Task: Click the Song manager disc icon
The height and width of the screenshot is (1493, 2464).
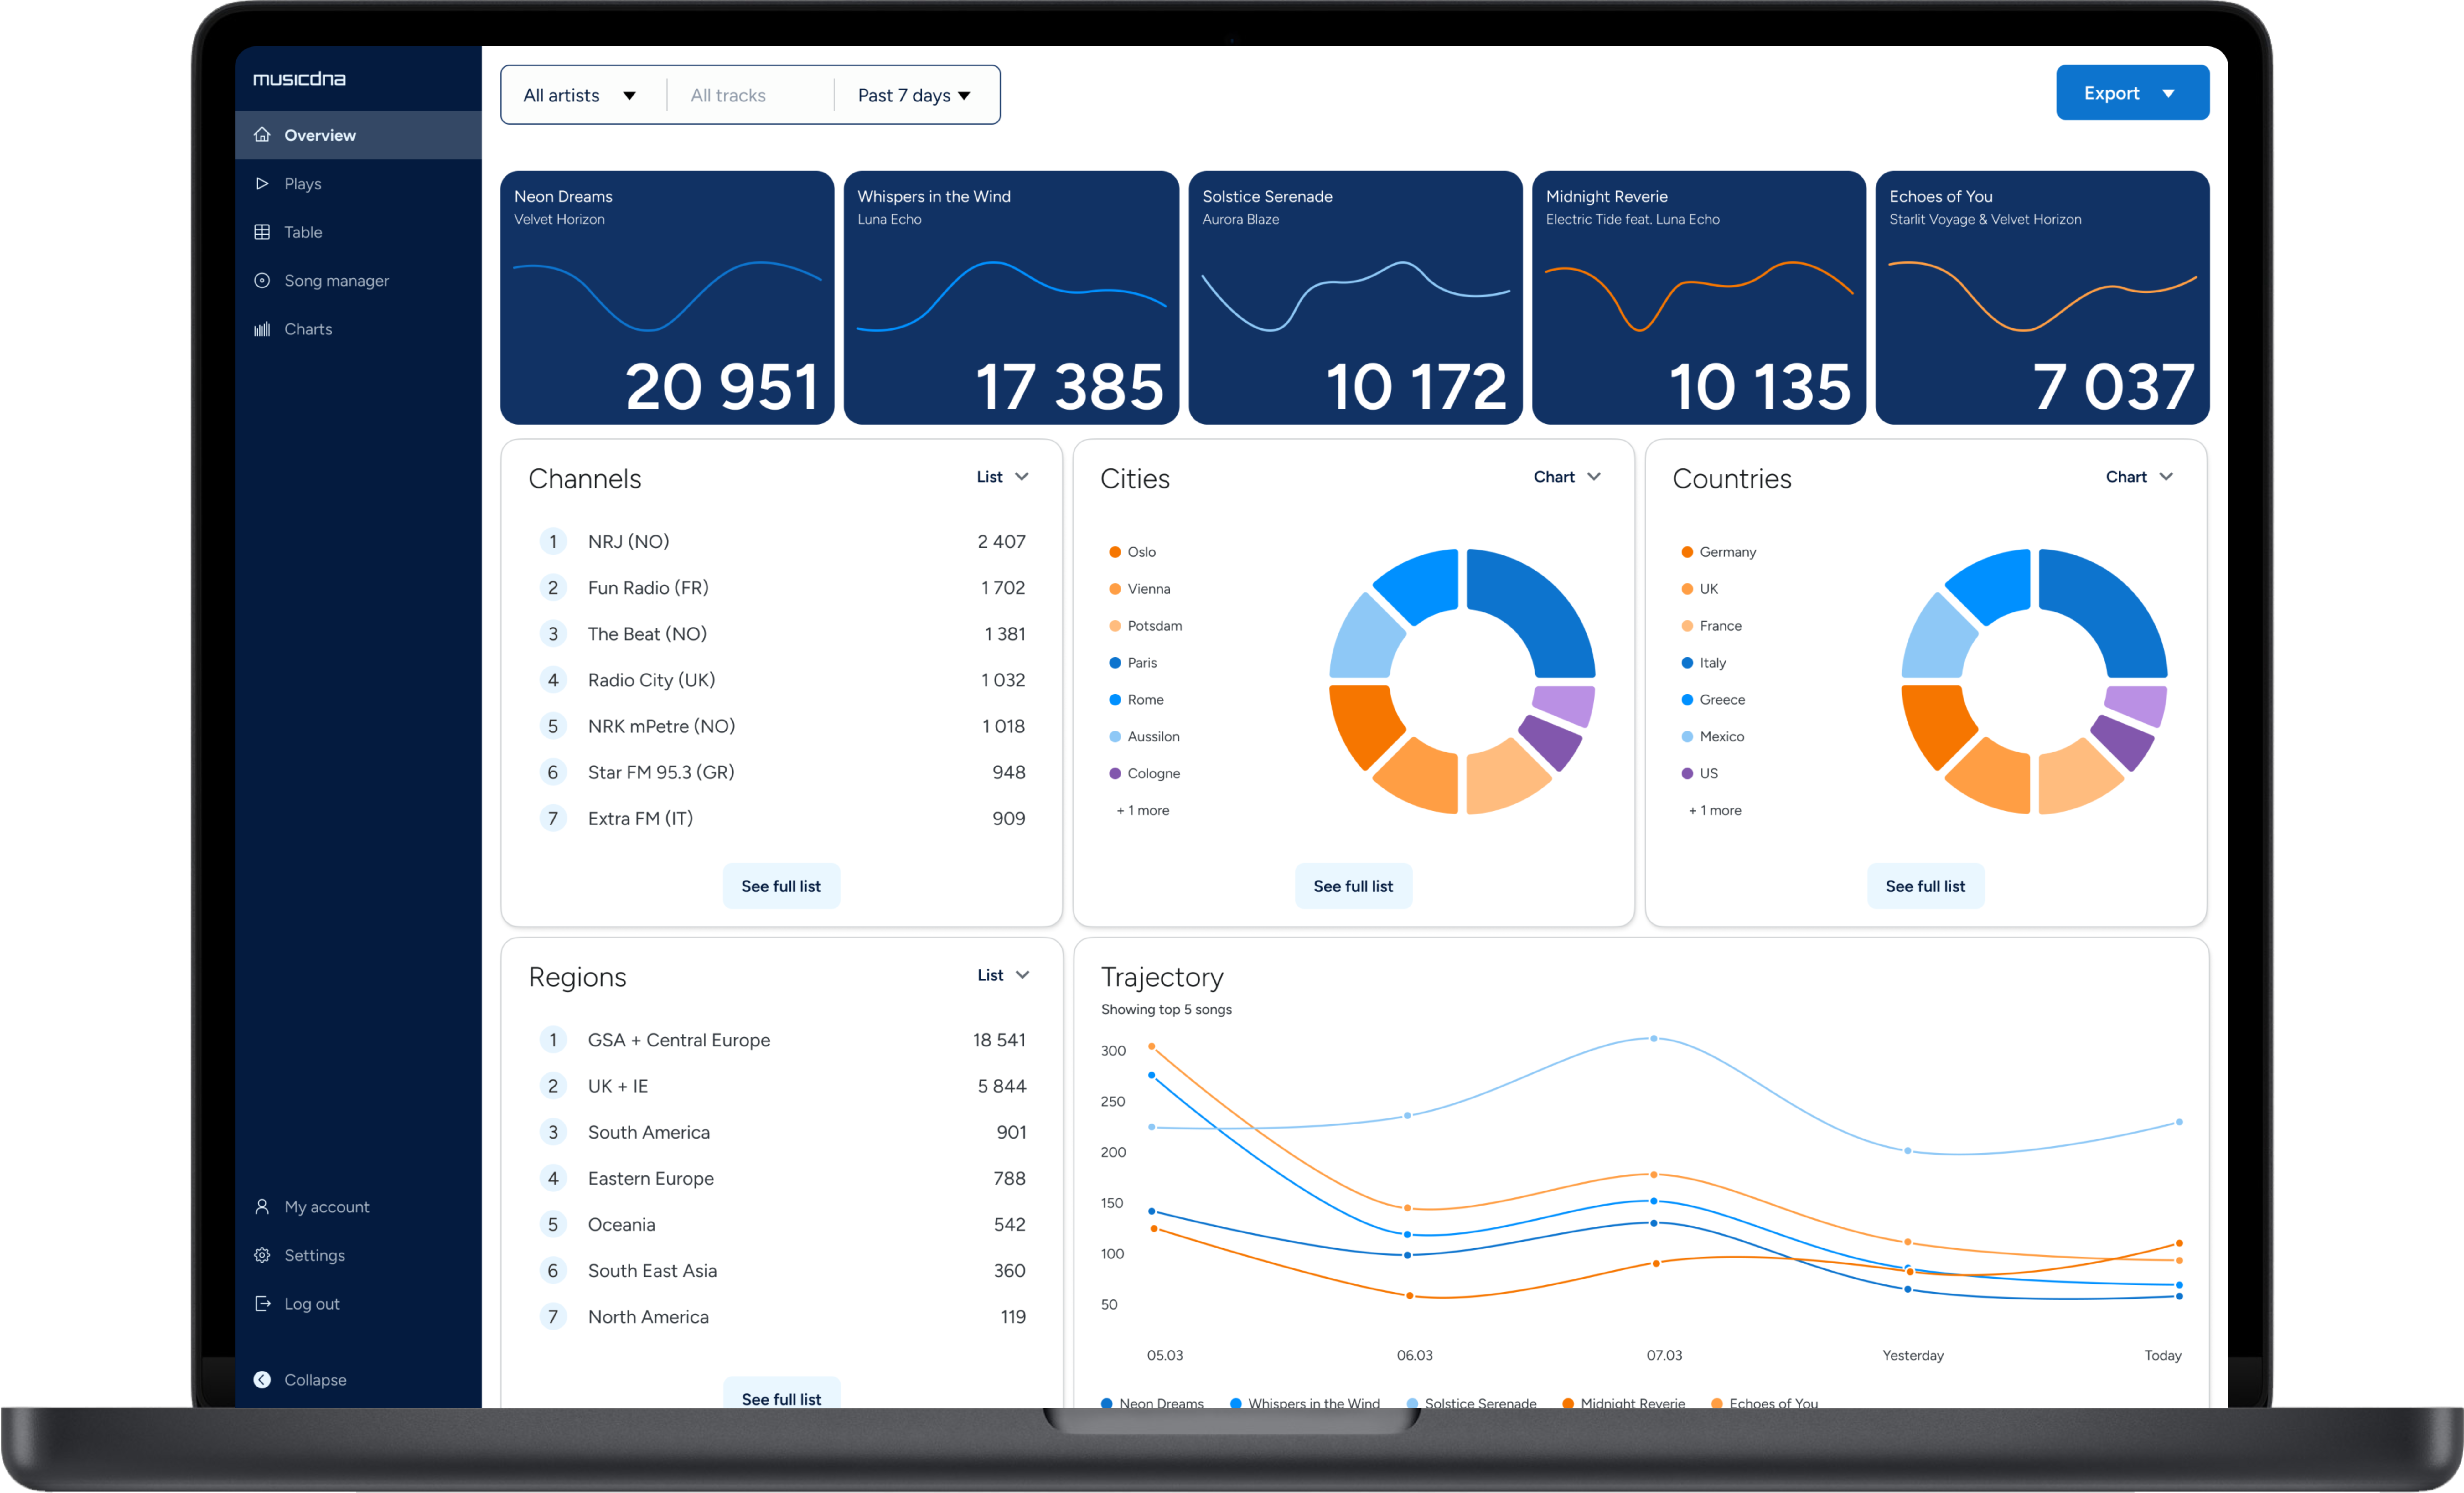Action: click(x=262, y=280)
